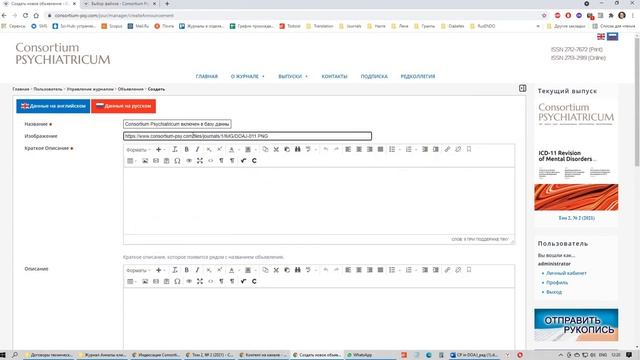Toggle sidebar panel icon beside breadcrumbs
This screenshot has height=360, width=640.
[x=522, y=88]
